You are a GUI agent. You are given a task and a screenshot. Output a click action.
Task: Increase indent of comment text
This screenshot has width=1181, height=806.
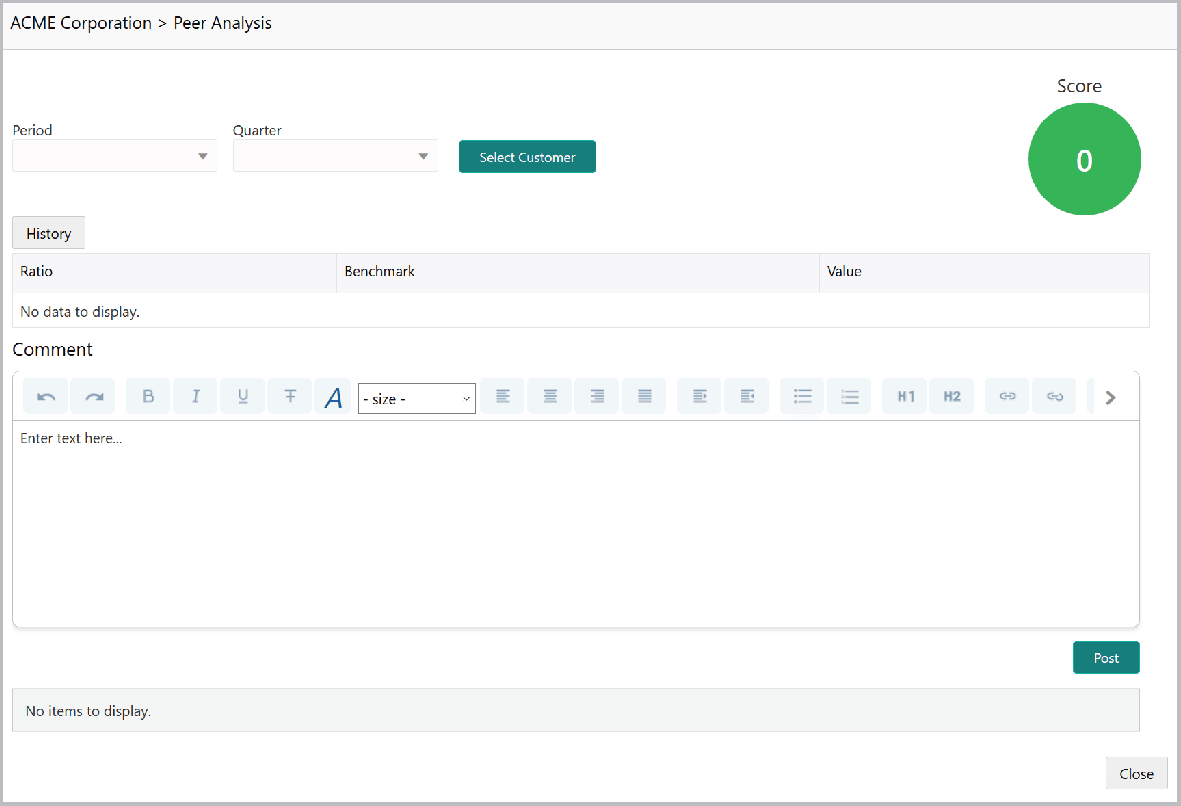coord(700,396)
